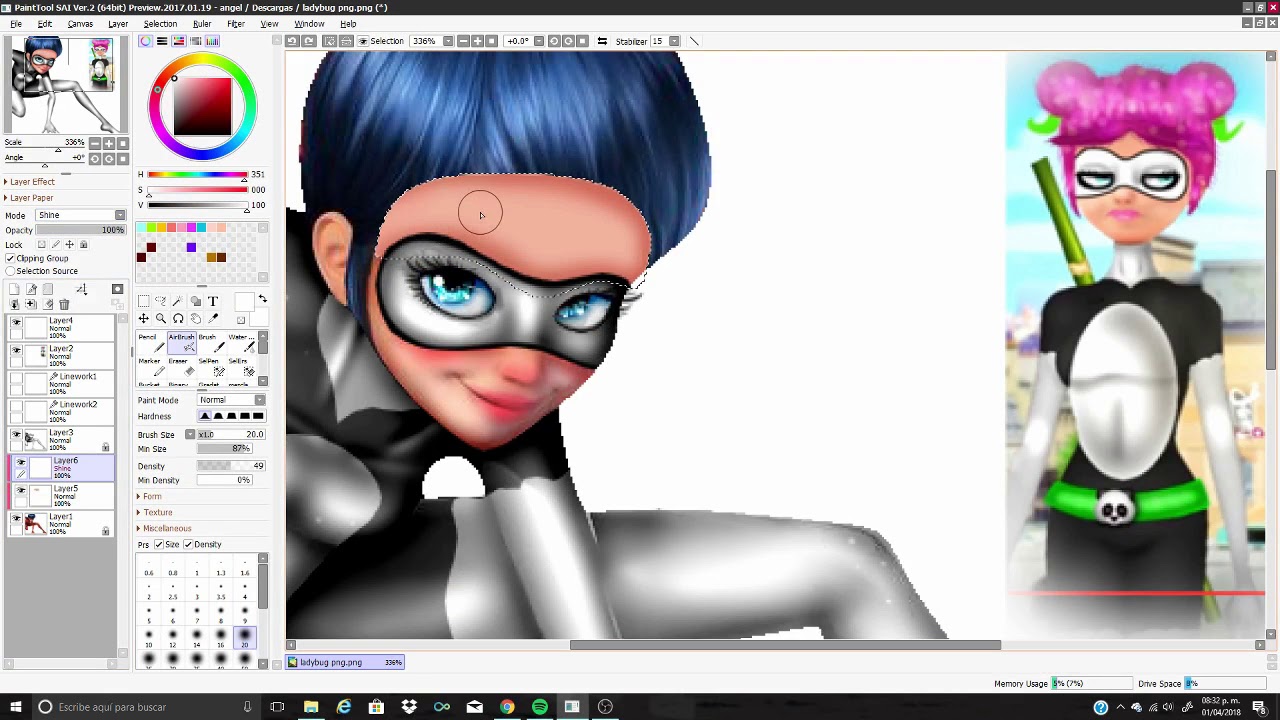Select the softest brush Hardness shape
The width and height of the screenshot is (1280, 720).
coord(205,416)
